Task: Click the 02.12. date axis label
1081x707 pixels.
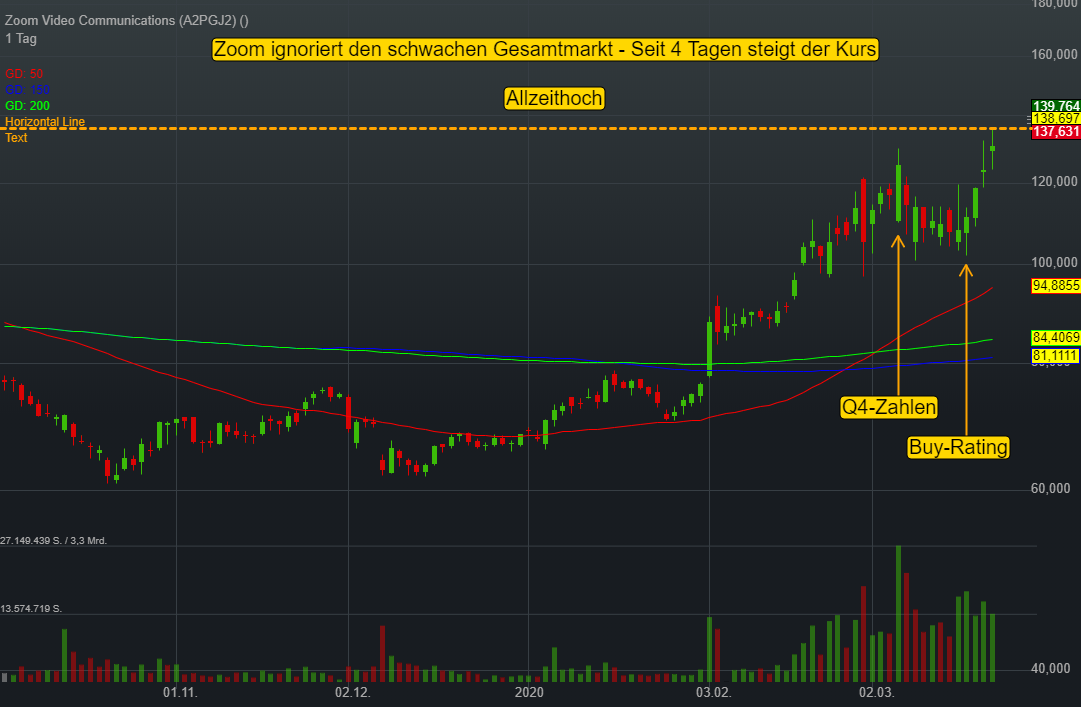Action: tap(353, 692)
